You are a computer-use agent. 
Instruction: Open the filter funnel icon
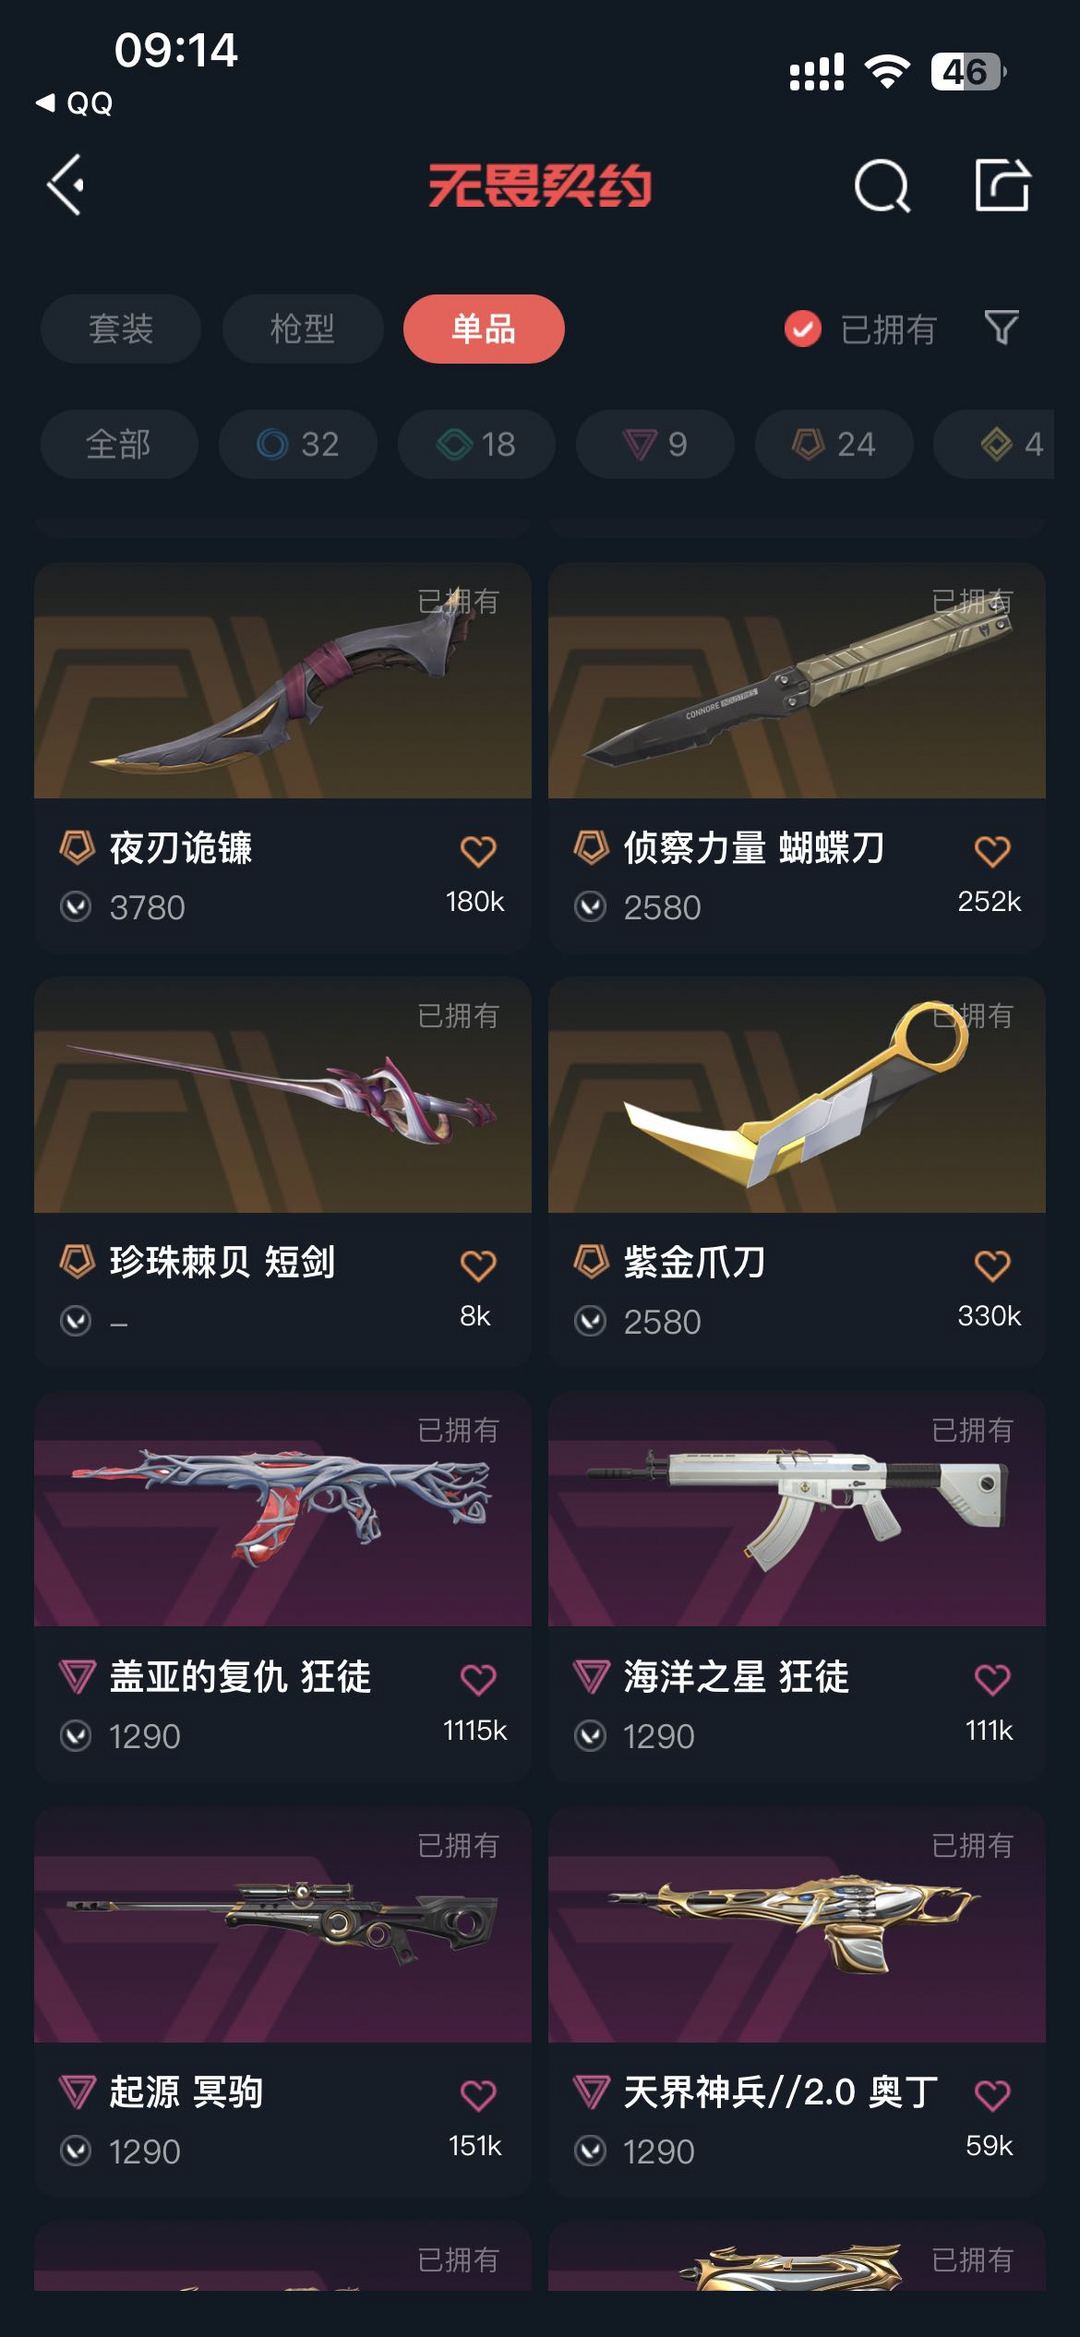coord(1001,328)
